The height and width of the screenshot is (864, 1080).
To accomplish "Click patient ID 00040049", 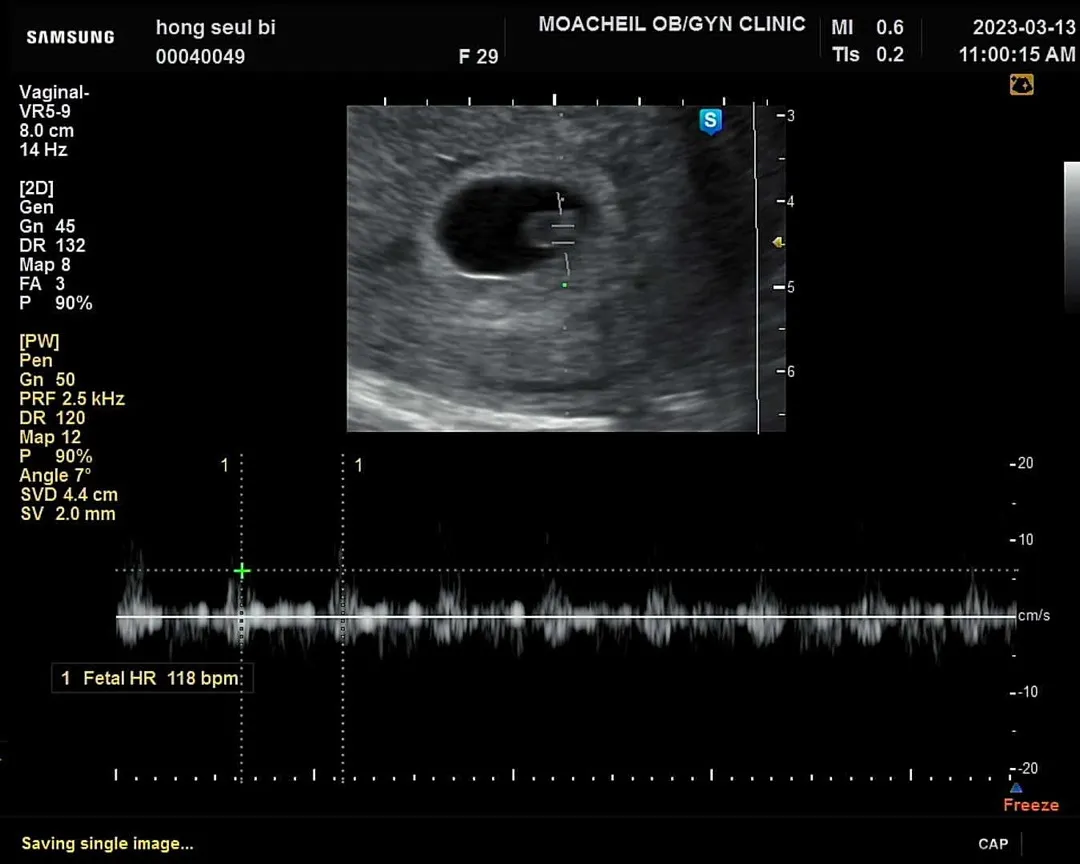I will (x=200, y=56).
